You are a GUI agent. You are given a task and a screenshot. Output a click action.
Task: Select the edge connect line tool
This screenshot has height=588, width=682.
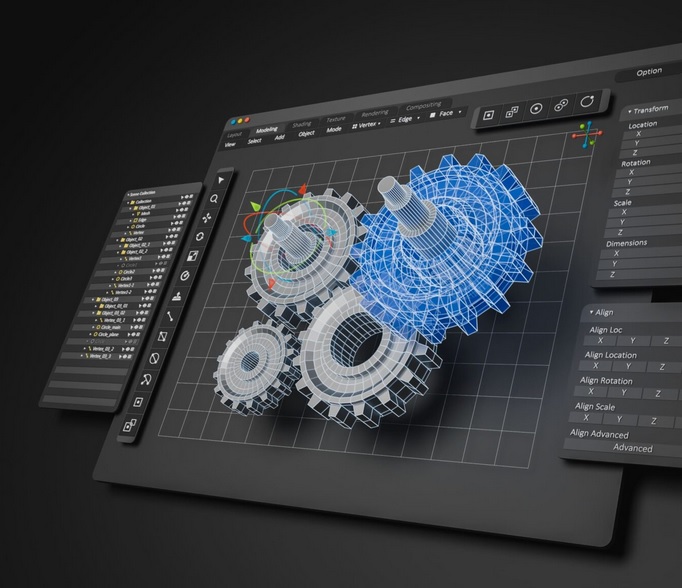pos(170,316)
